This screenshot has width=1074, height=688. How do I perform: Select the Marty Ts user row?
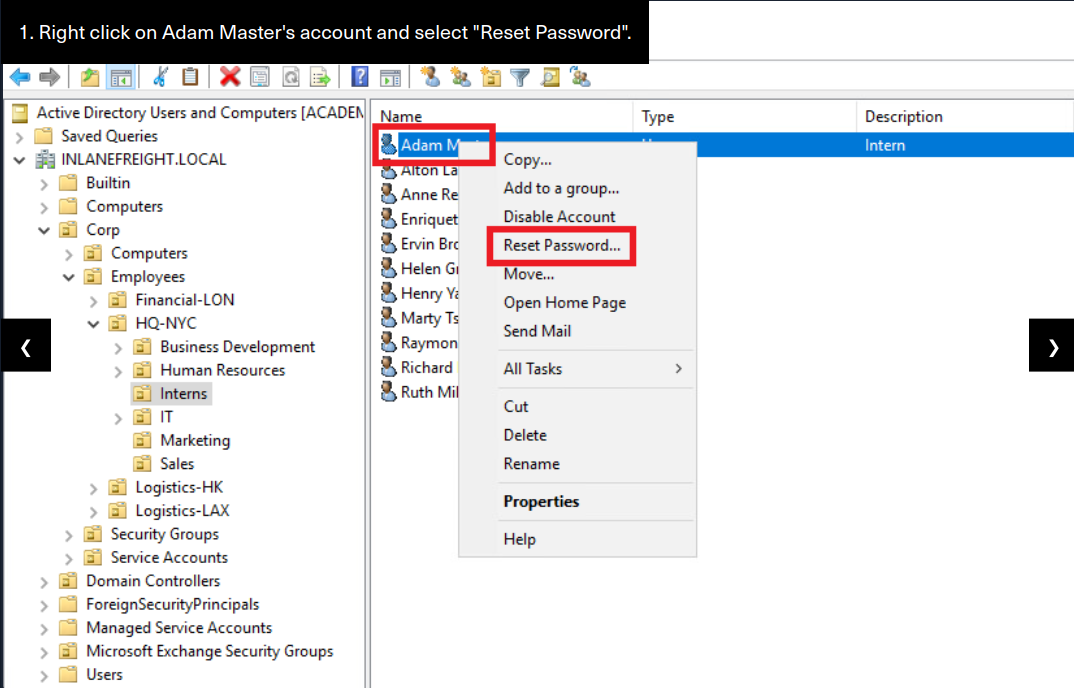pyautogui.click(x=419, y=318)
